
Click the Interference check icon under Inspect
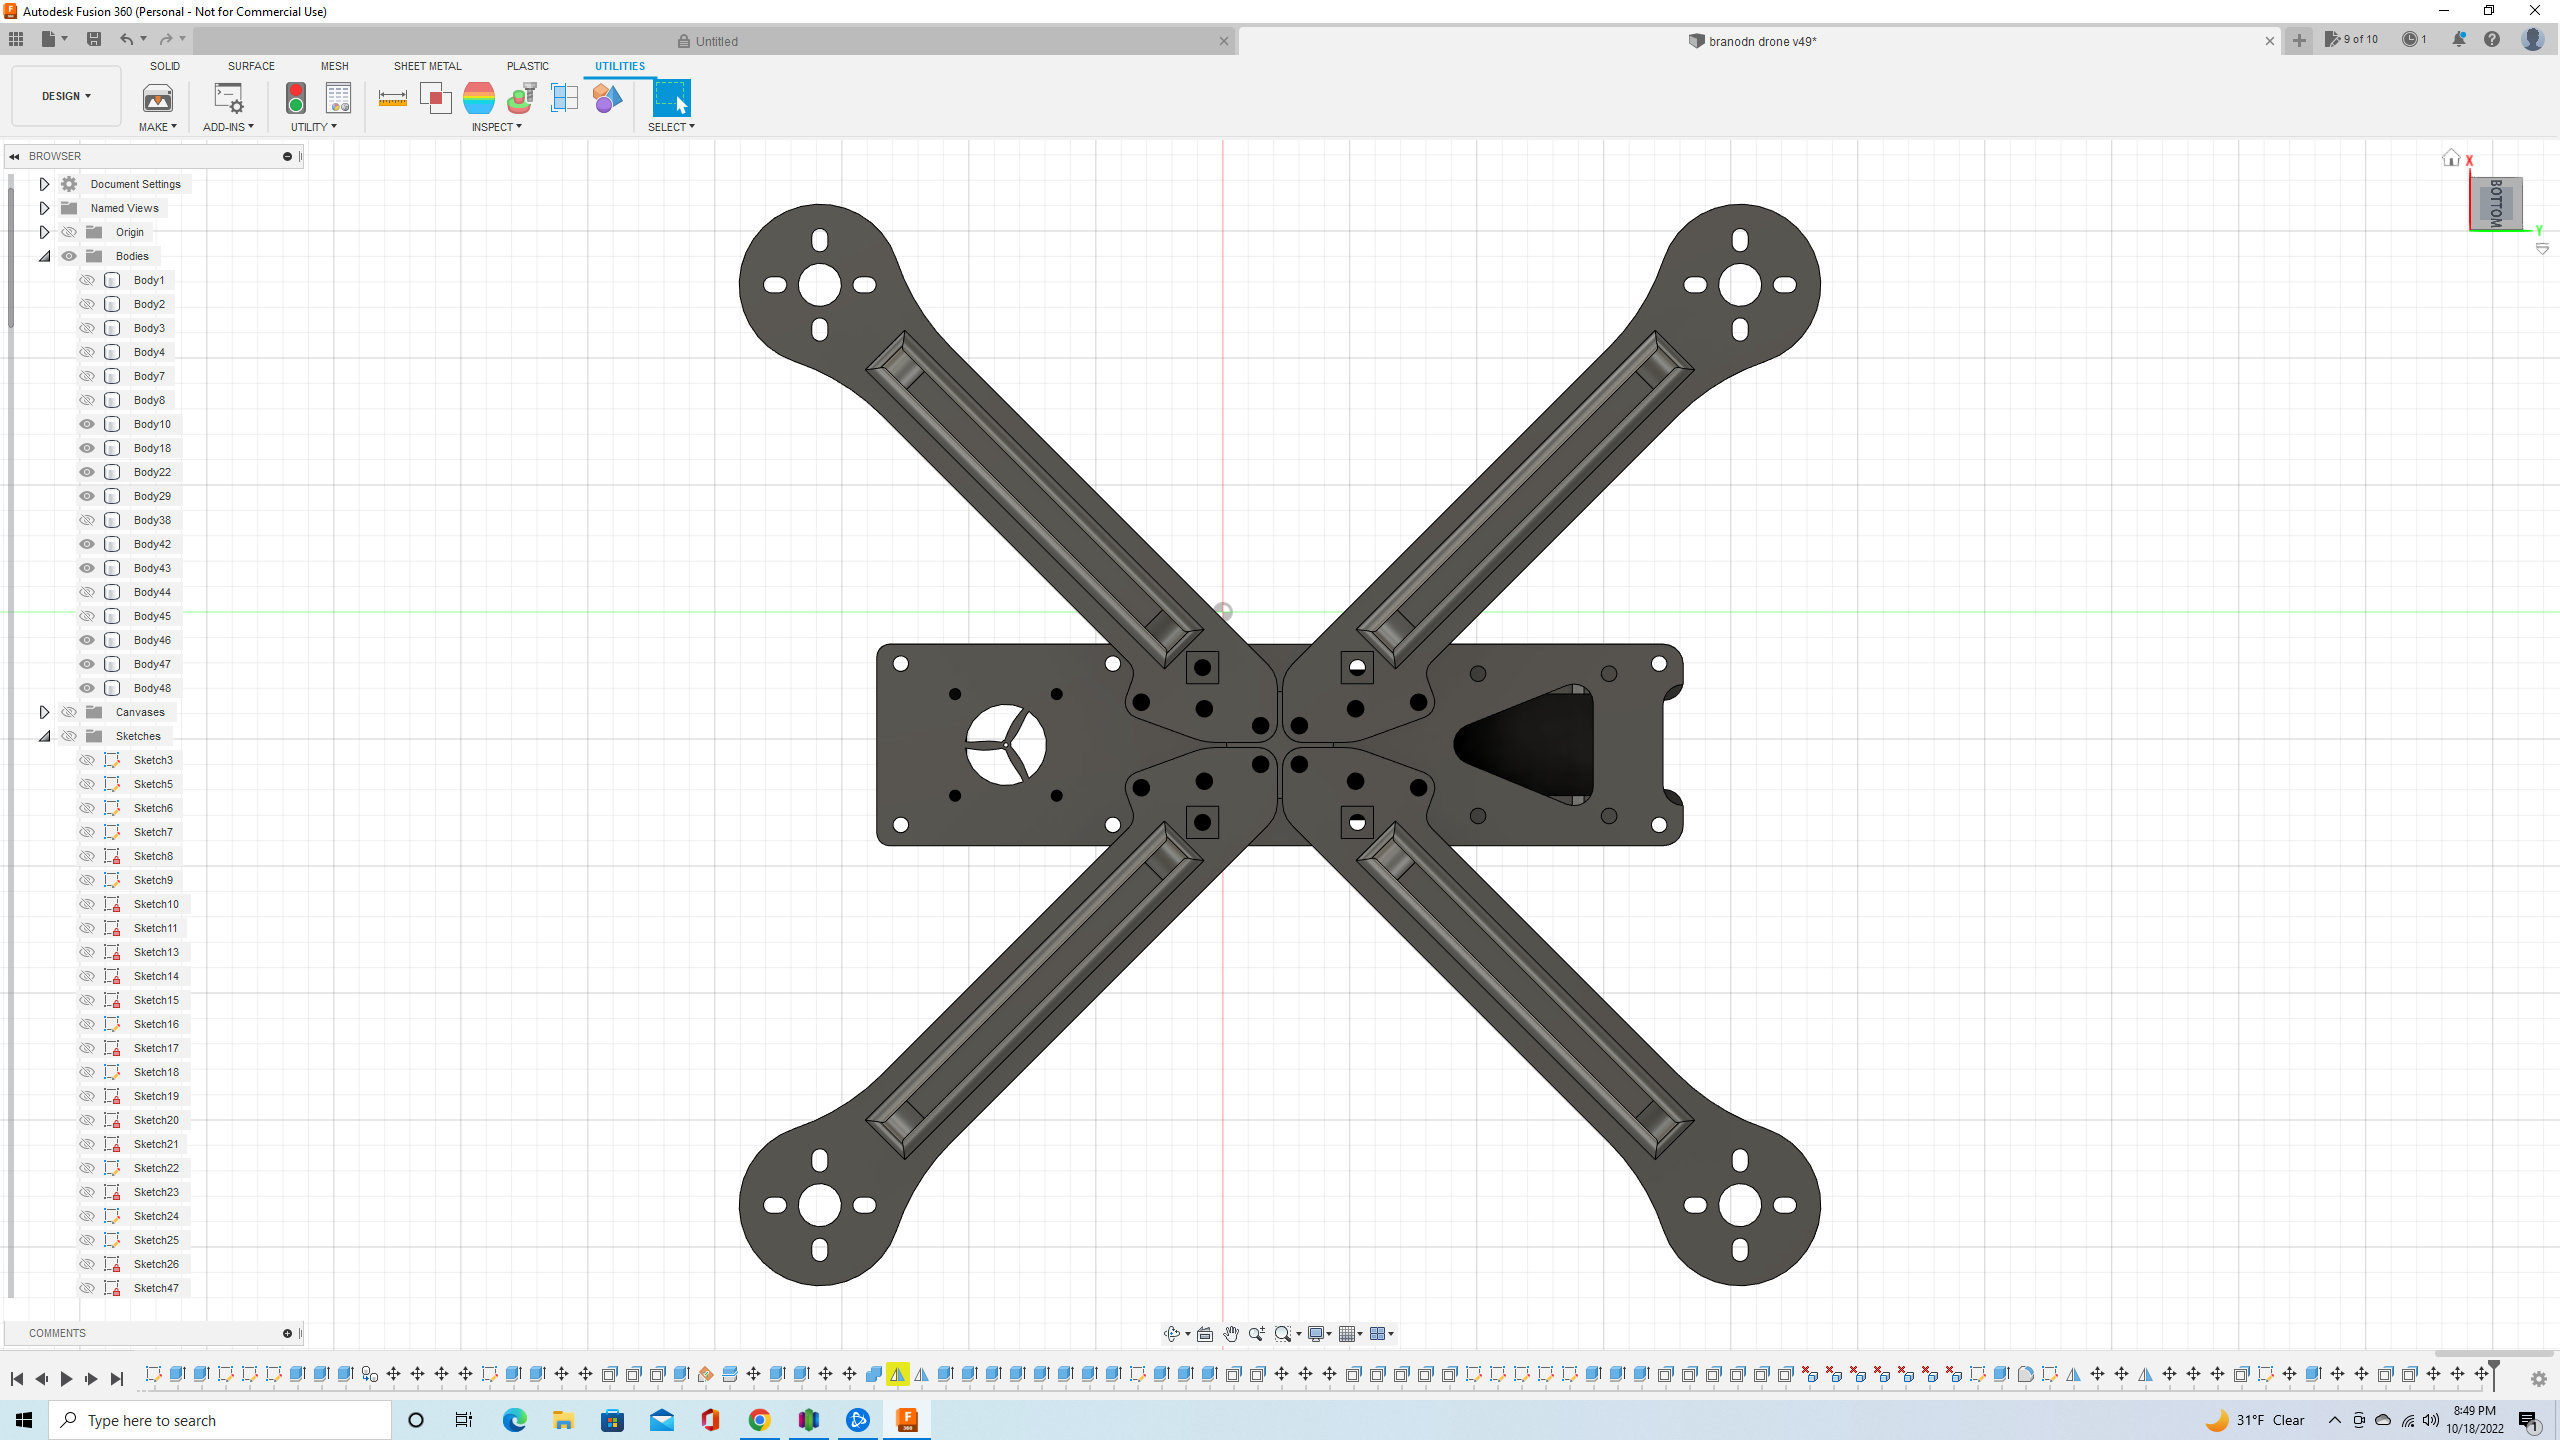(436, 98)
